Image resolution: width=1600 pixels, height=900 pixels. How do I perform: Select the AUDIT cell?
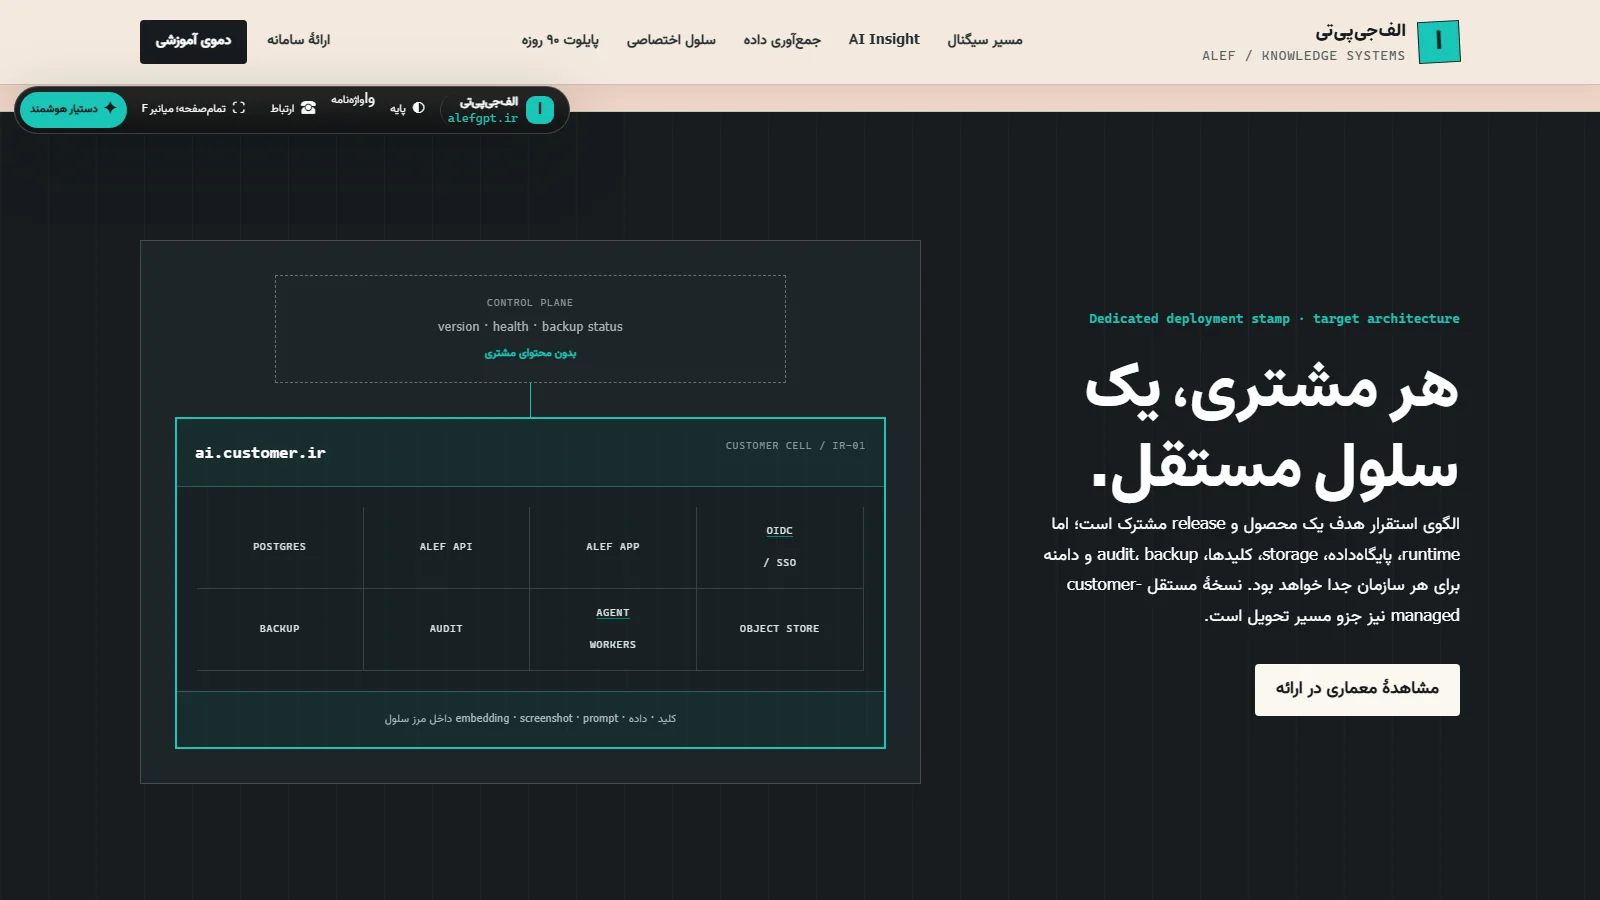[x=446, y=629]
